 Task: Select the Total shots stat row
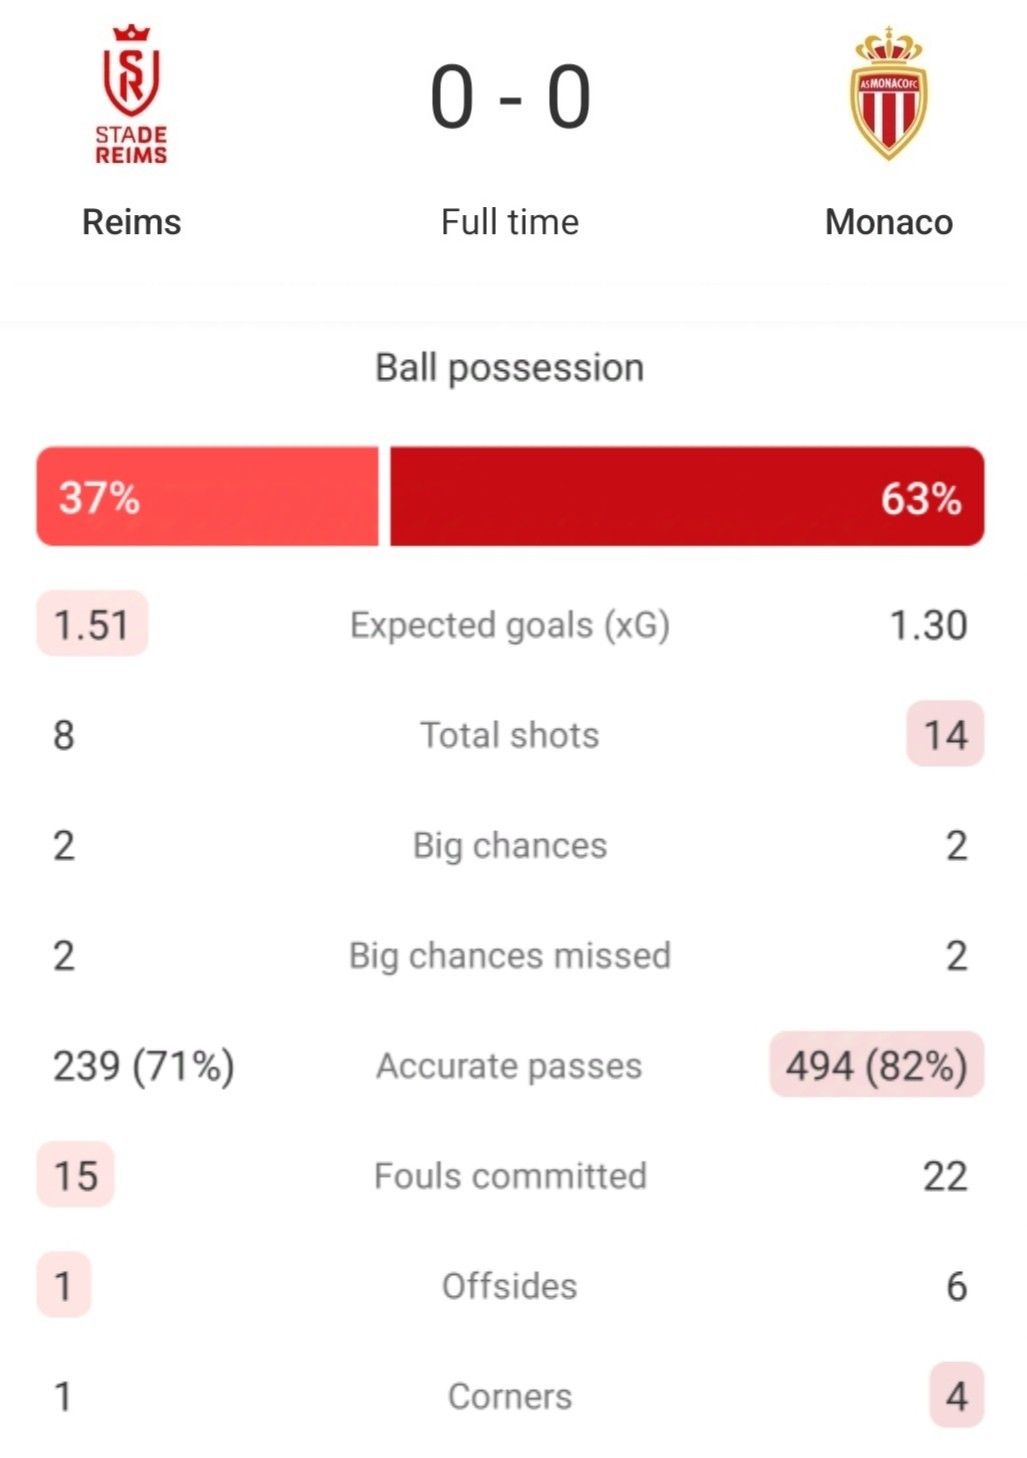[510, 735]
